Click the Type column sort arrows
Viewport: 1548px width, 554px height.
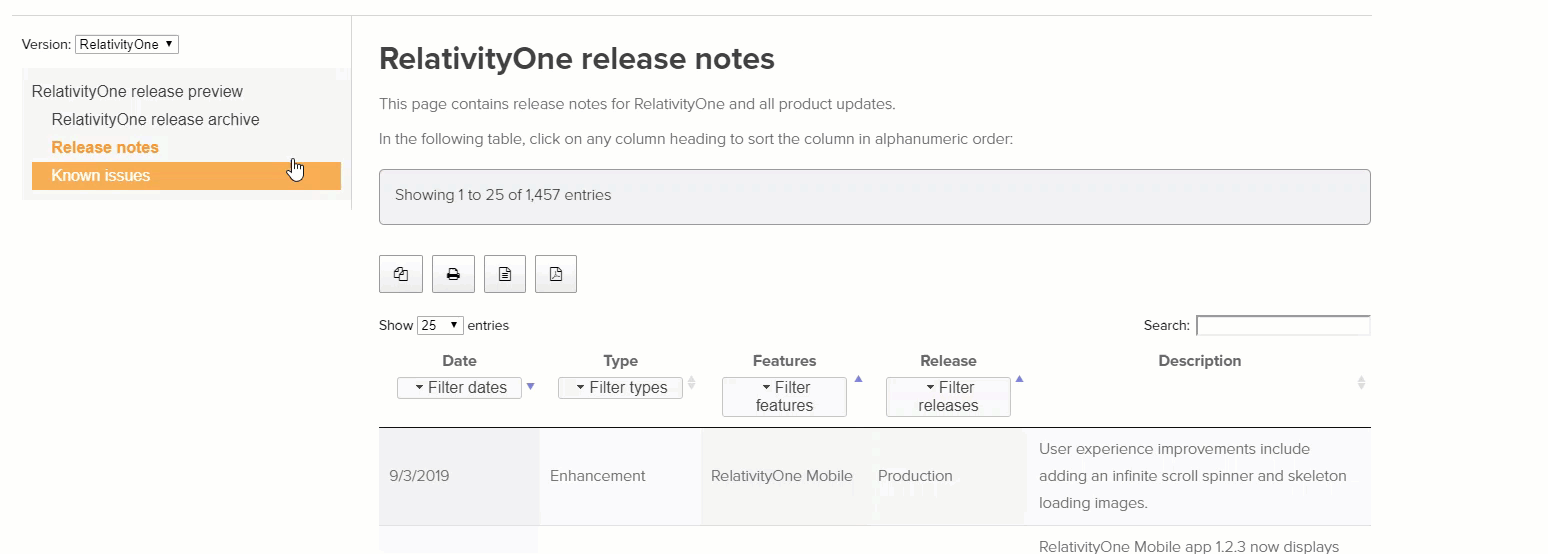tap(691, 383)
